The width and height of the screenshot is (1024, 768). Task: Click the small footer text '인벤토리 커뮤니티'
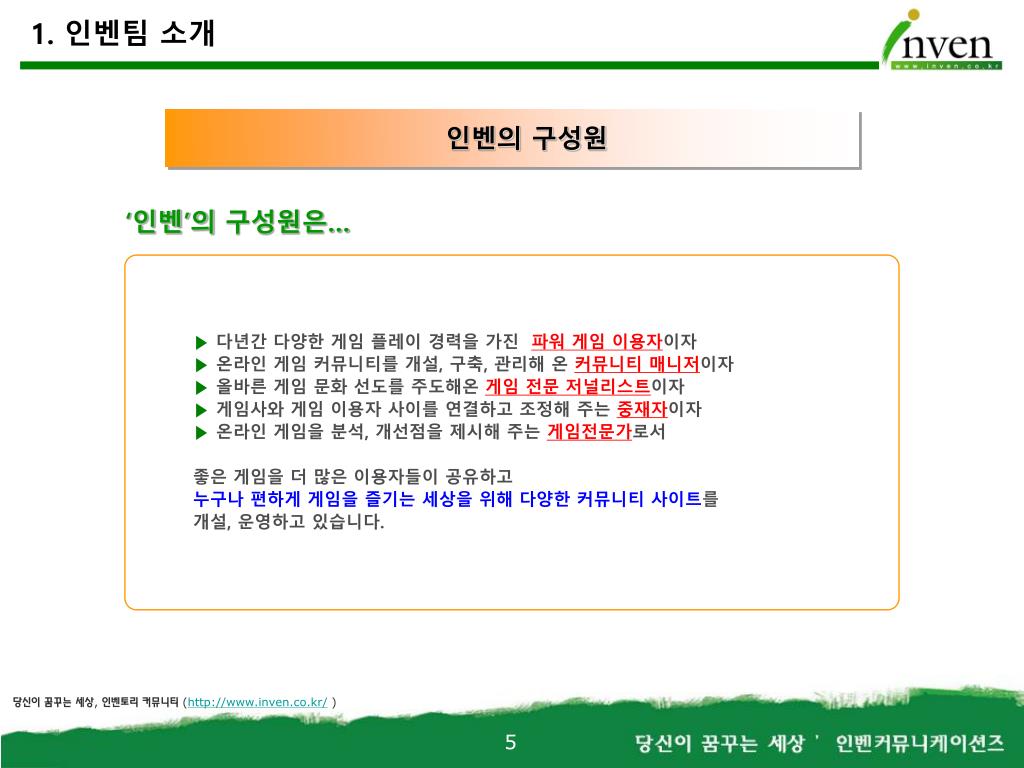point(140,703)
